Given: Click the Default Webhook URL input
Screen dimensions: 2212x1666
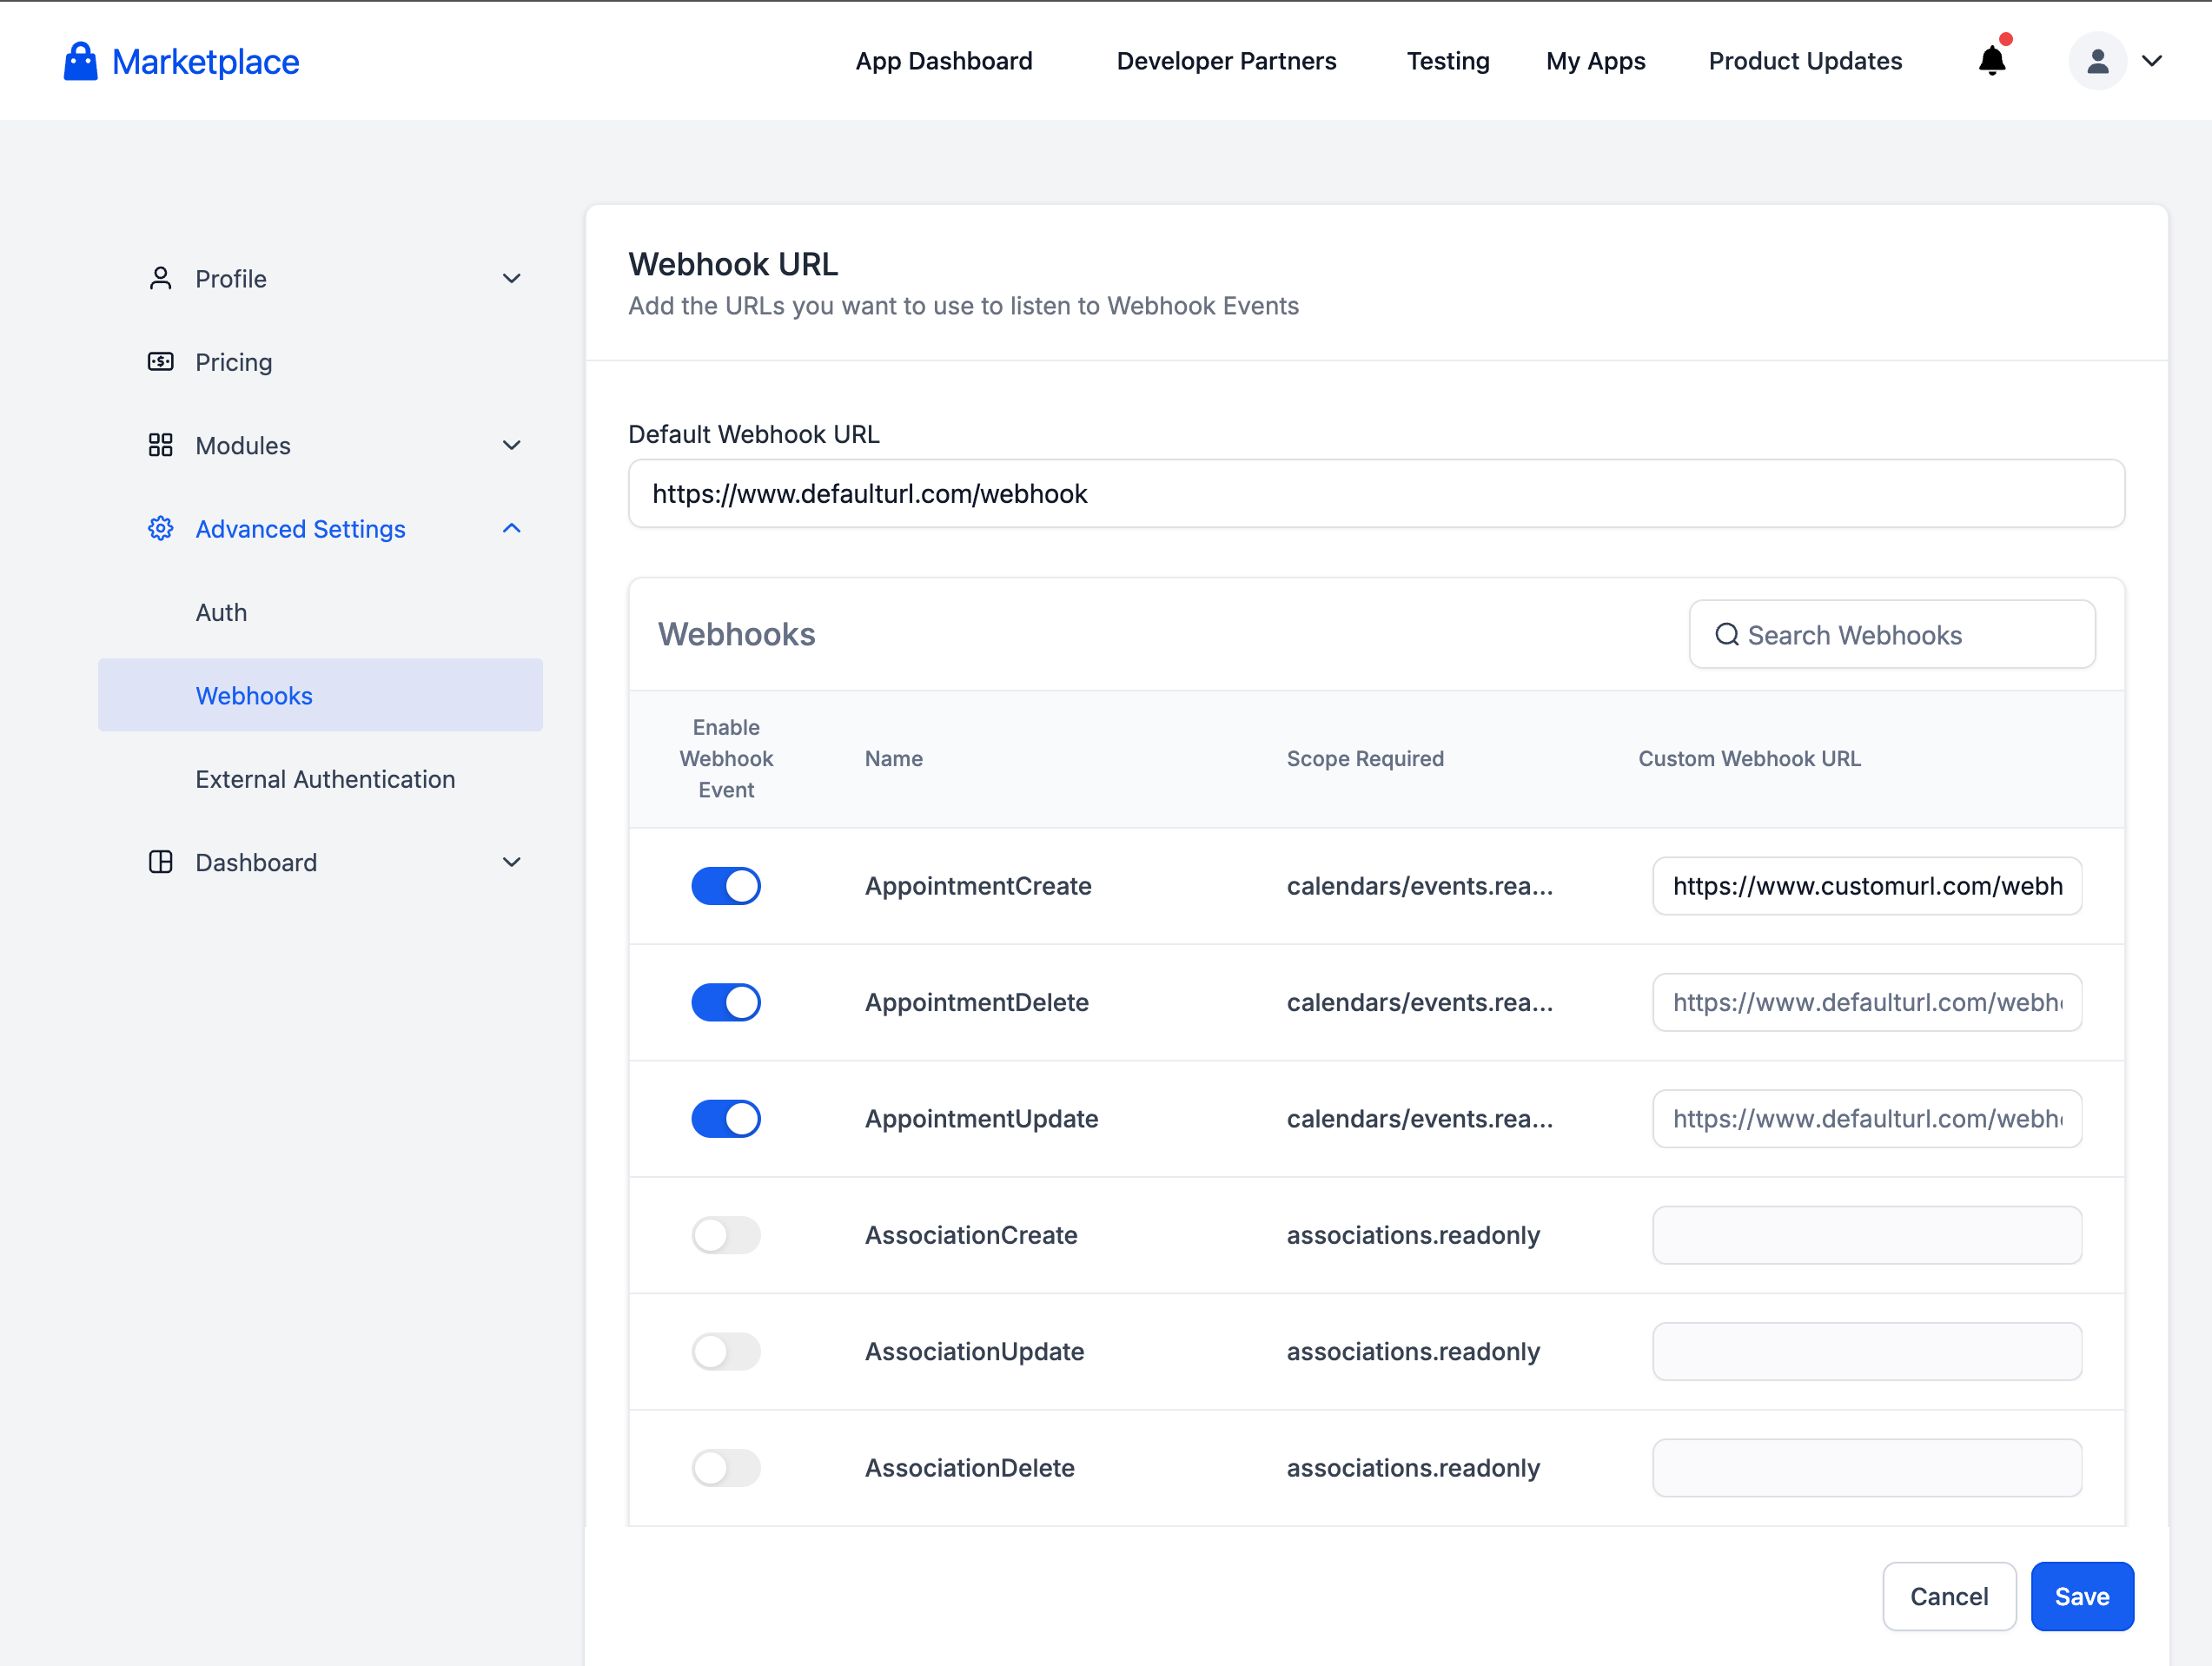Looking at the screenshot, I should [x=1375, y=494].
